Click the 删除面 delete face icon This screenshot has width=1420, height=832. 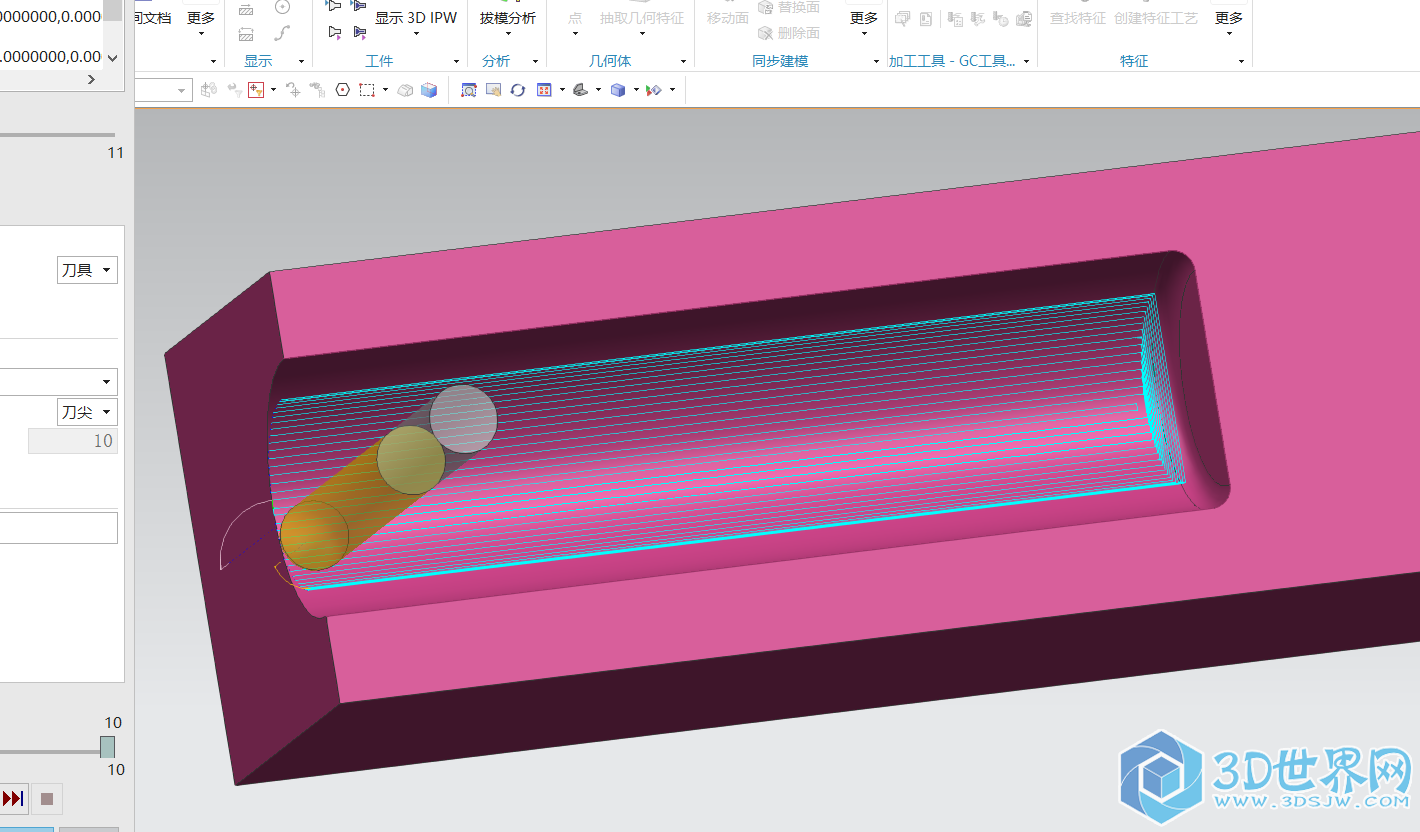pos(765,33)
